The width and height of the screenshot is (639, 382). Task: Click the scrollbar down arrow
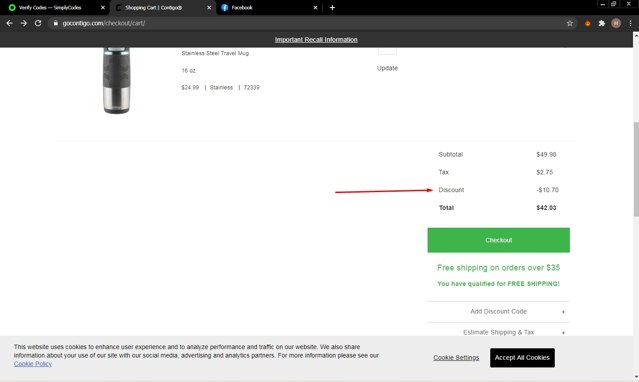pos(636,378)
